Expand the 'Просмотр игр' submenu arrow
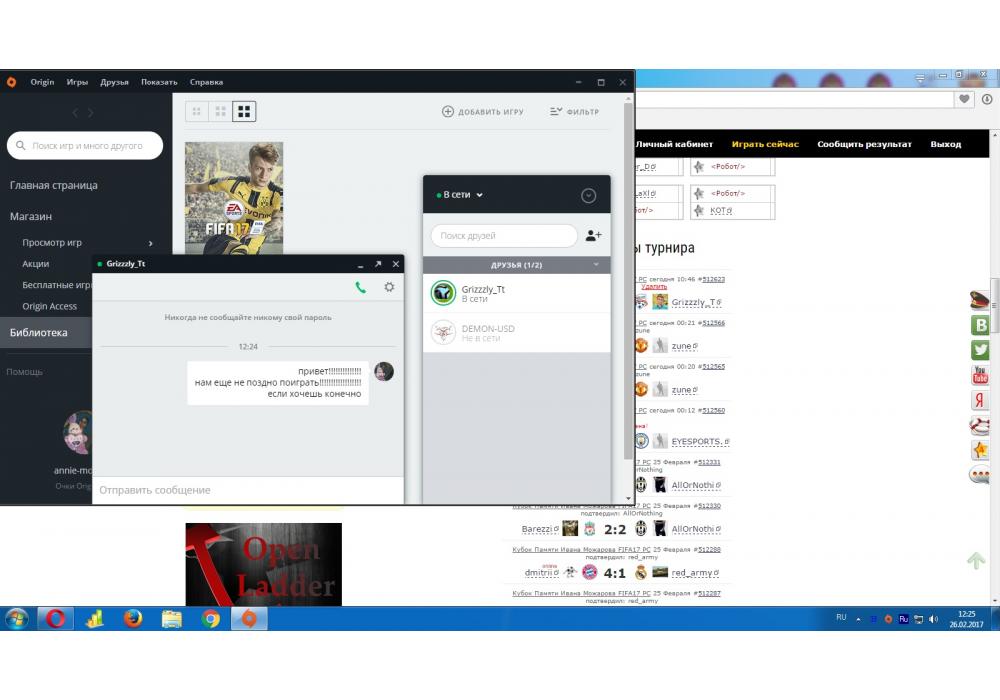Image resolution: width=1000 pixels, height=700 pixels. point(151,243)
